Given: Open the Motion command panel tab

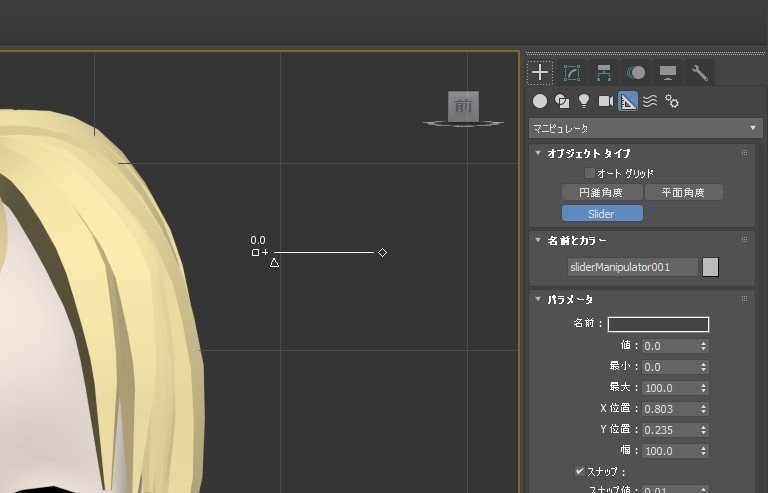Looking at the screenshot, I should point(636,73).
